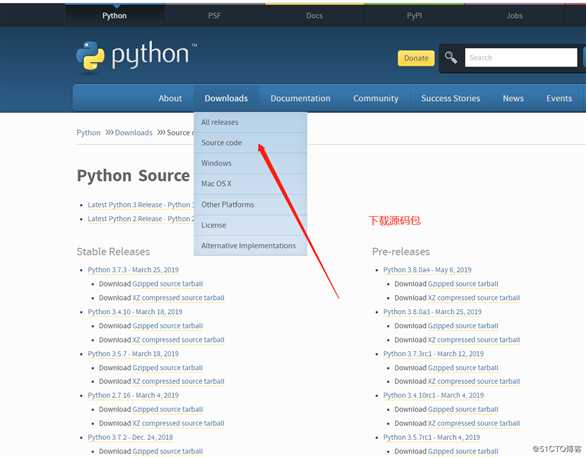Download XZ compressed tarball for Python 3.8.0a4
The image size is (586, 457).
tap(474, 298)
